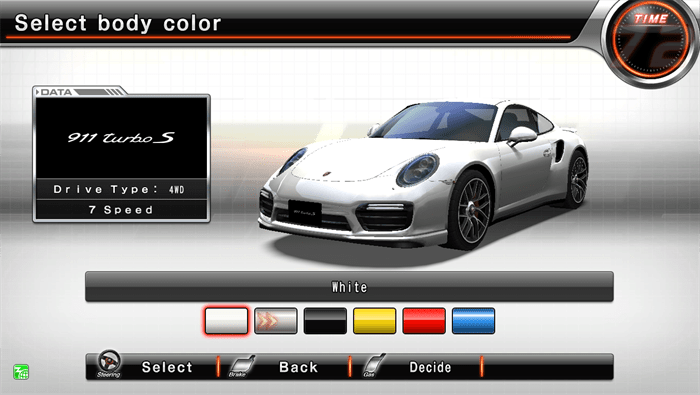This screenshot has height=395, width=700.
Task: Click the 7 Speed row
Action: (x=121, y=210)
